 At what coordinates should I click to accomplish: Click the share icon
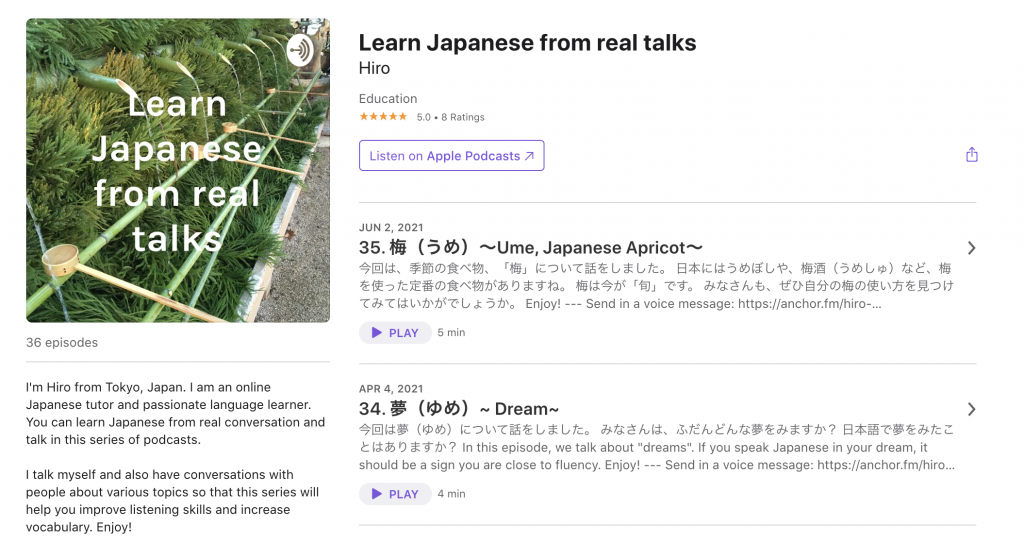971,155
